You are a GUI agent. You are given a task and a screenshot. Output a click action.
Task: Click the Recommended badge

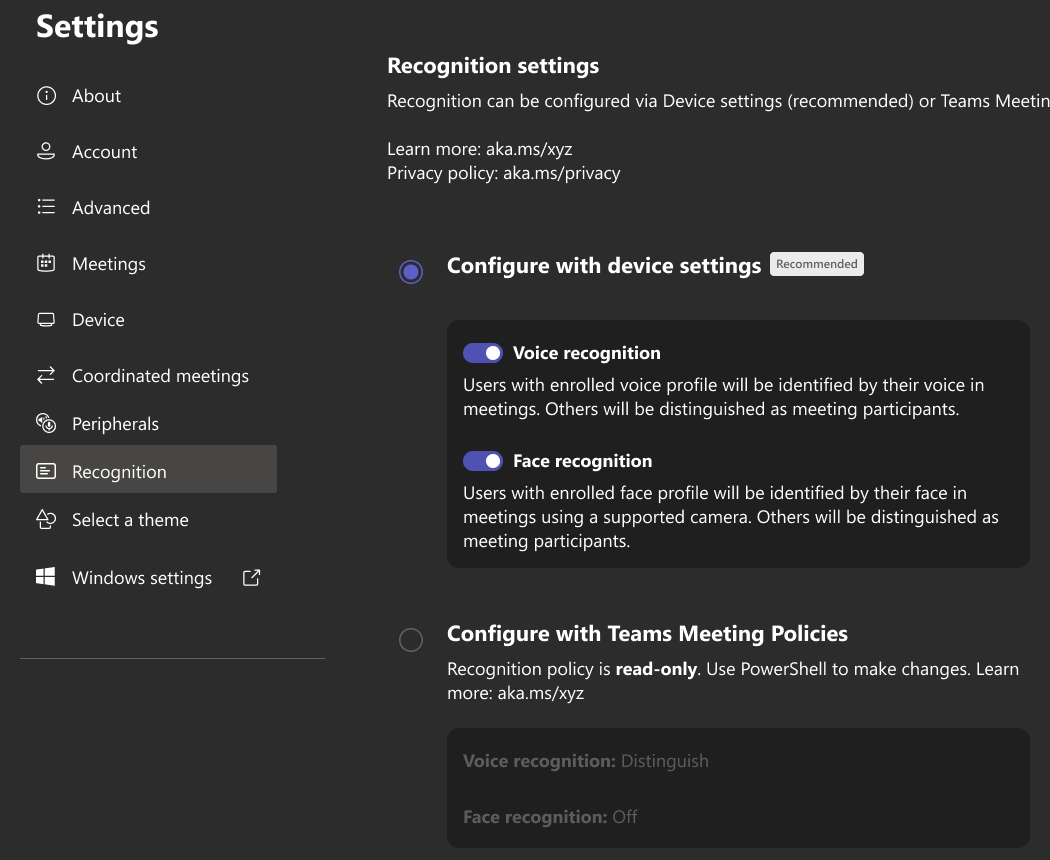pyautogui.click(x=816, y=264)
